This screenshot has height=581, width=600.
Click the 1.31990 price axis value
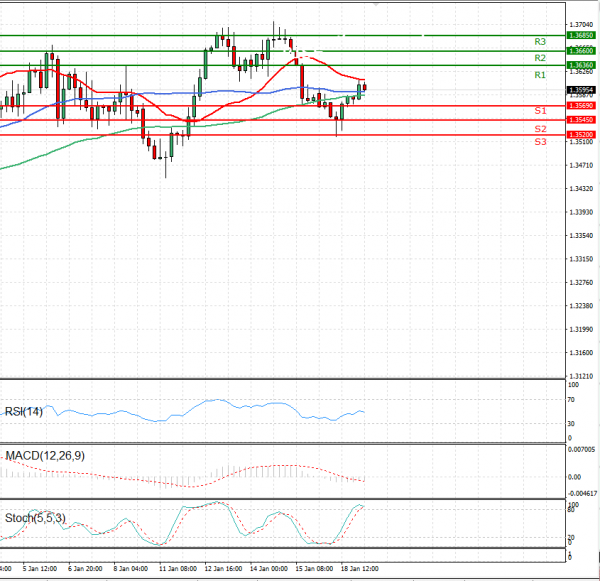coord(581,329)
